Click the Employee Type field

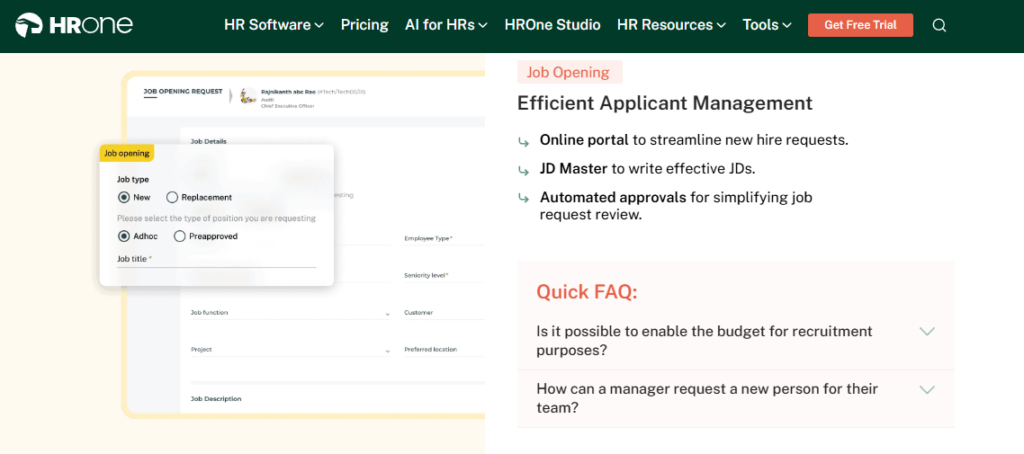(444, 239)
